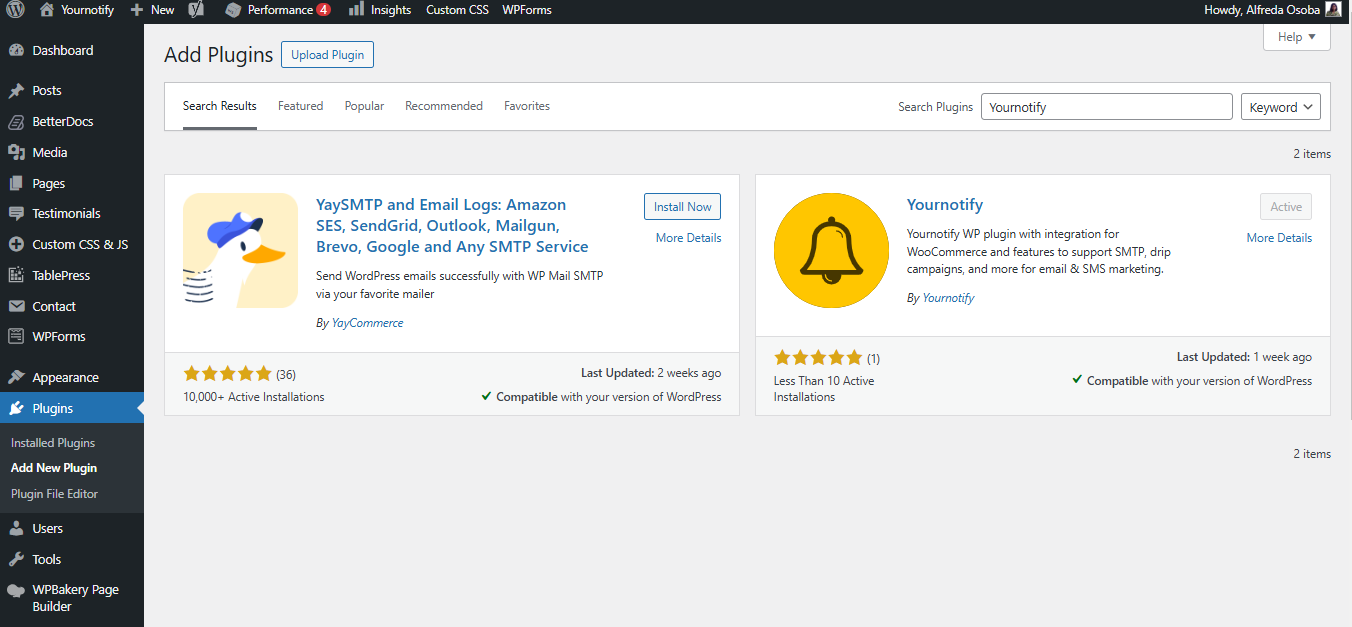Viewport: 1352px width, 627px height.
Task: Click the Contact envelope icon
Action: 16,307
